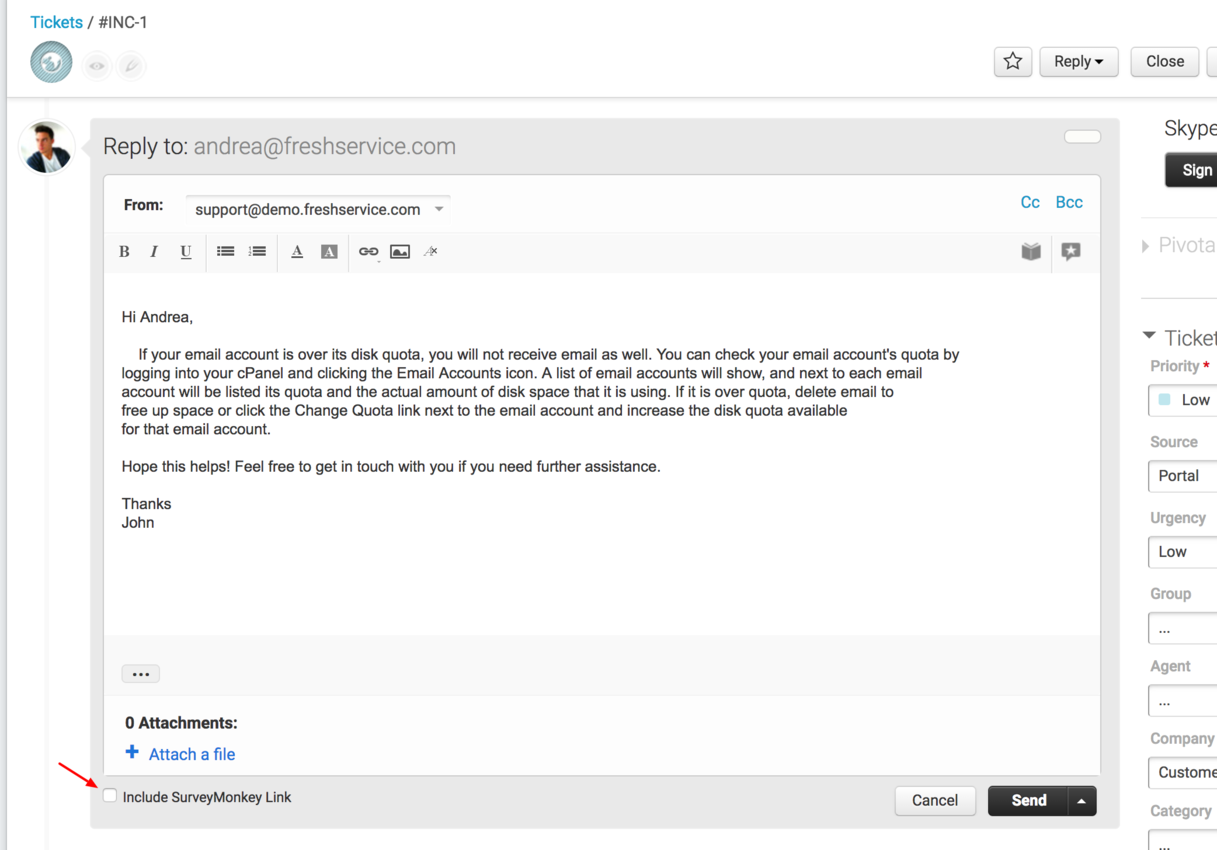Open the Reply dropdown button
1217x850 pixels.
point(1078,62)
